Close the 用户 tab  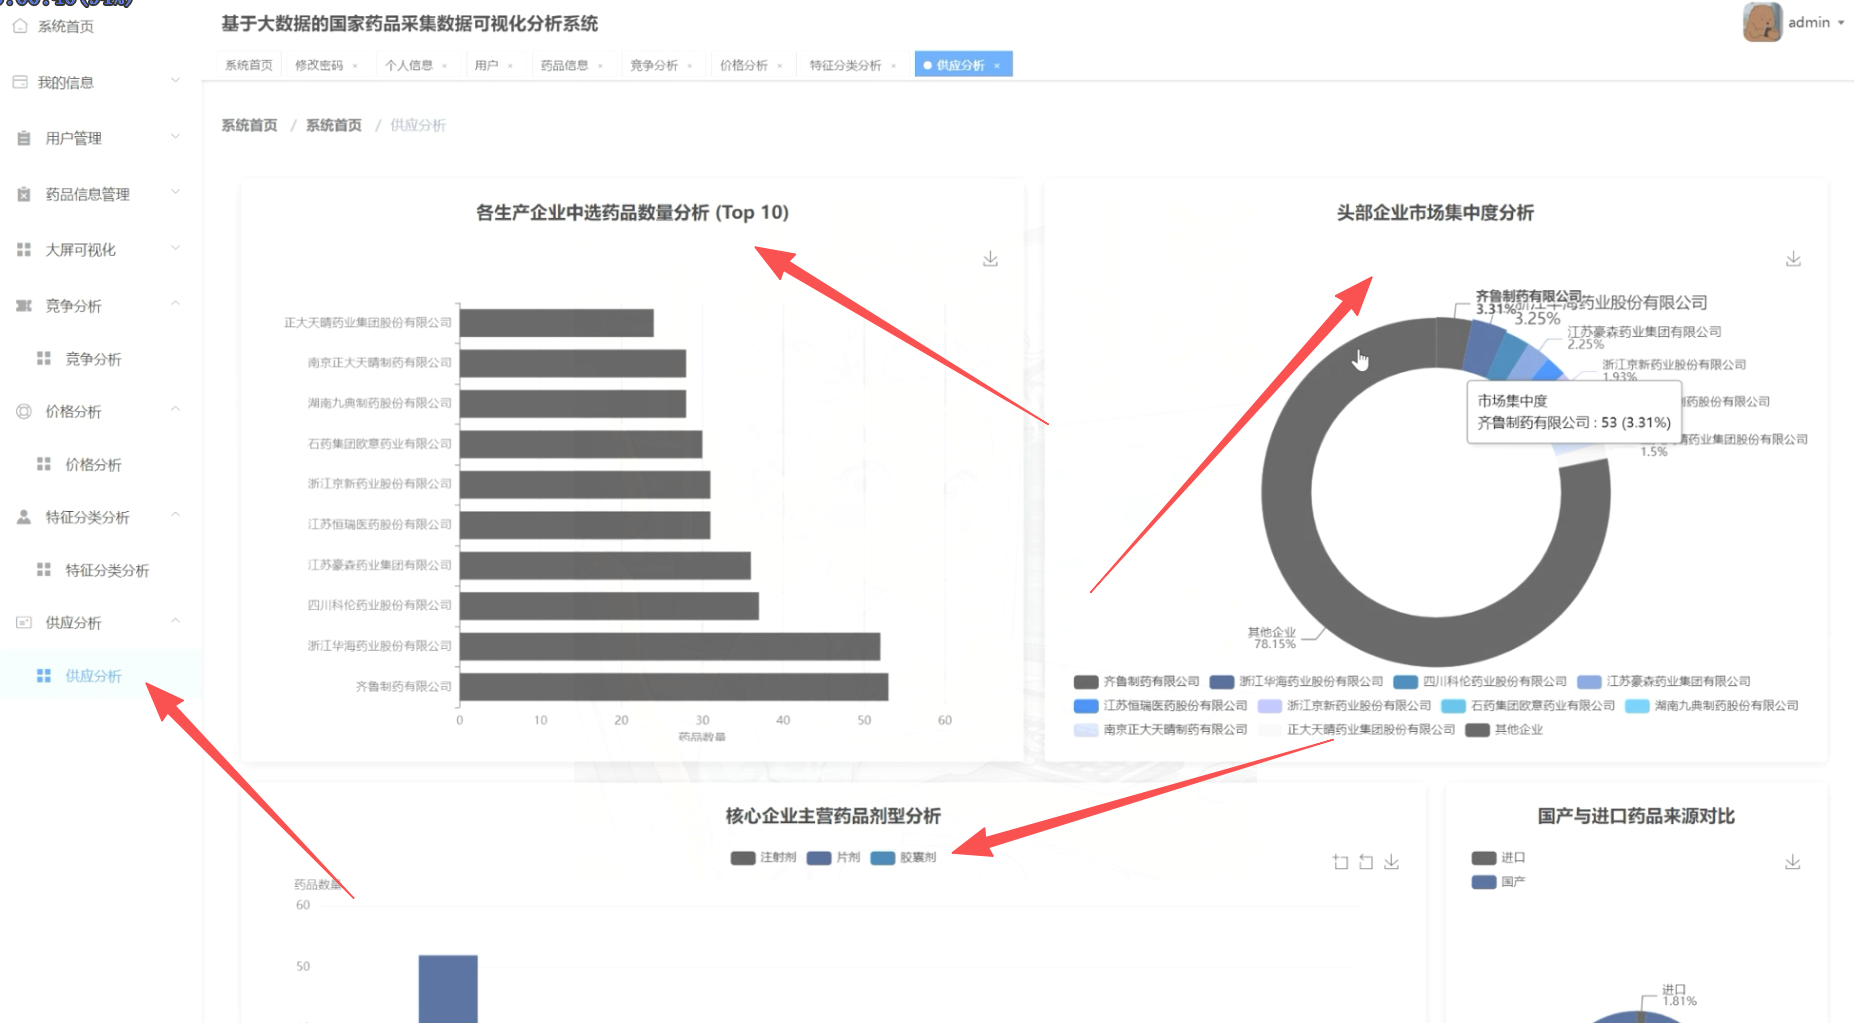(510, 66)
